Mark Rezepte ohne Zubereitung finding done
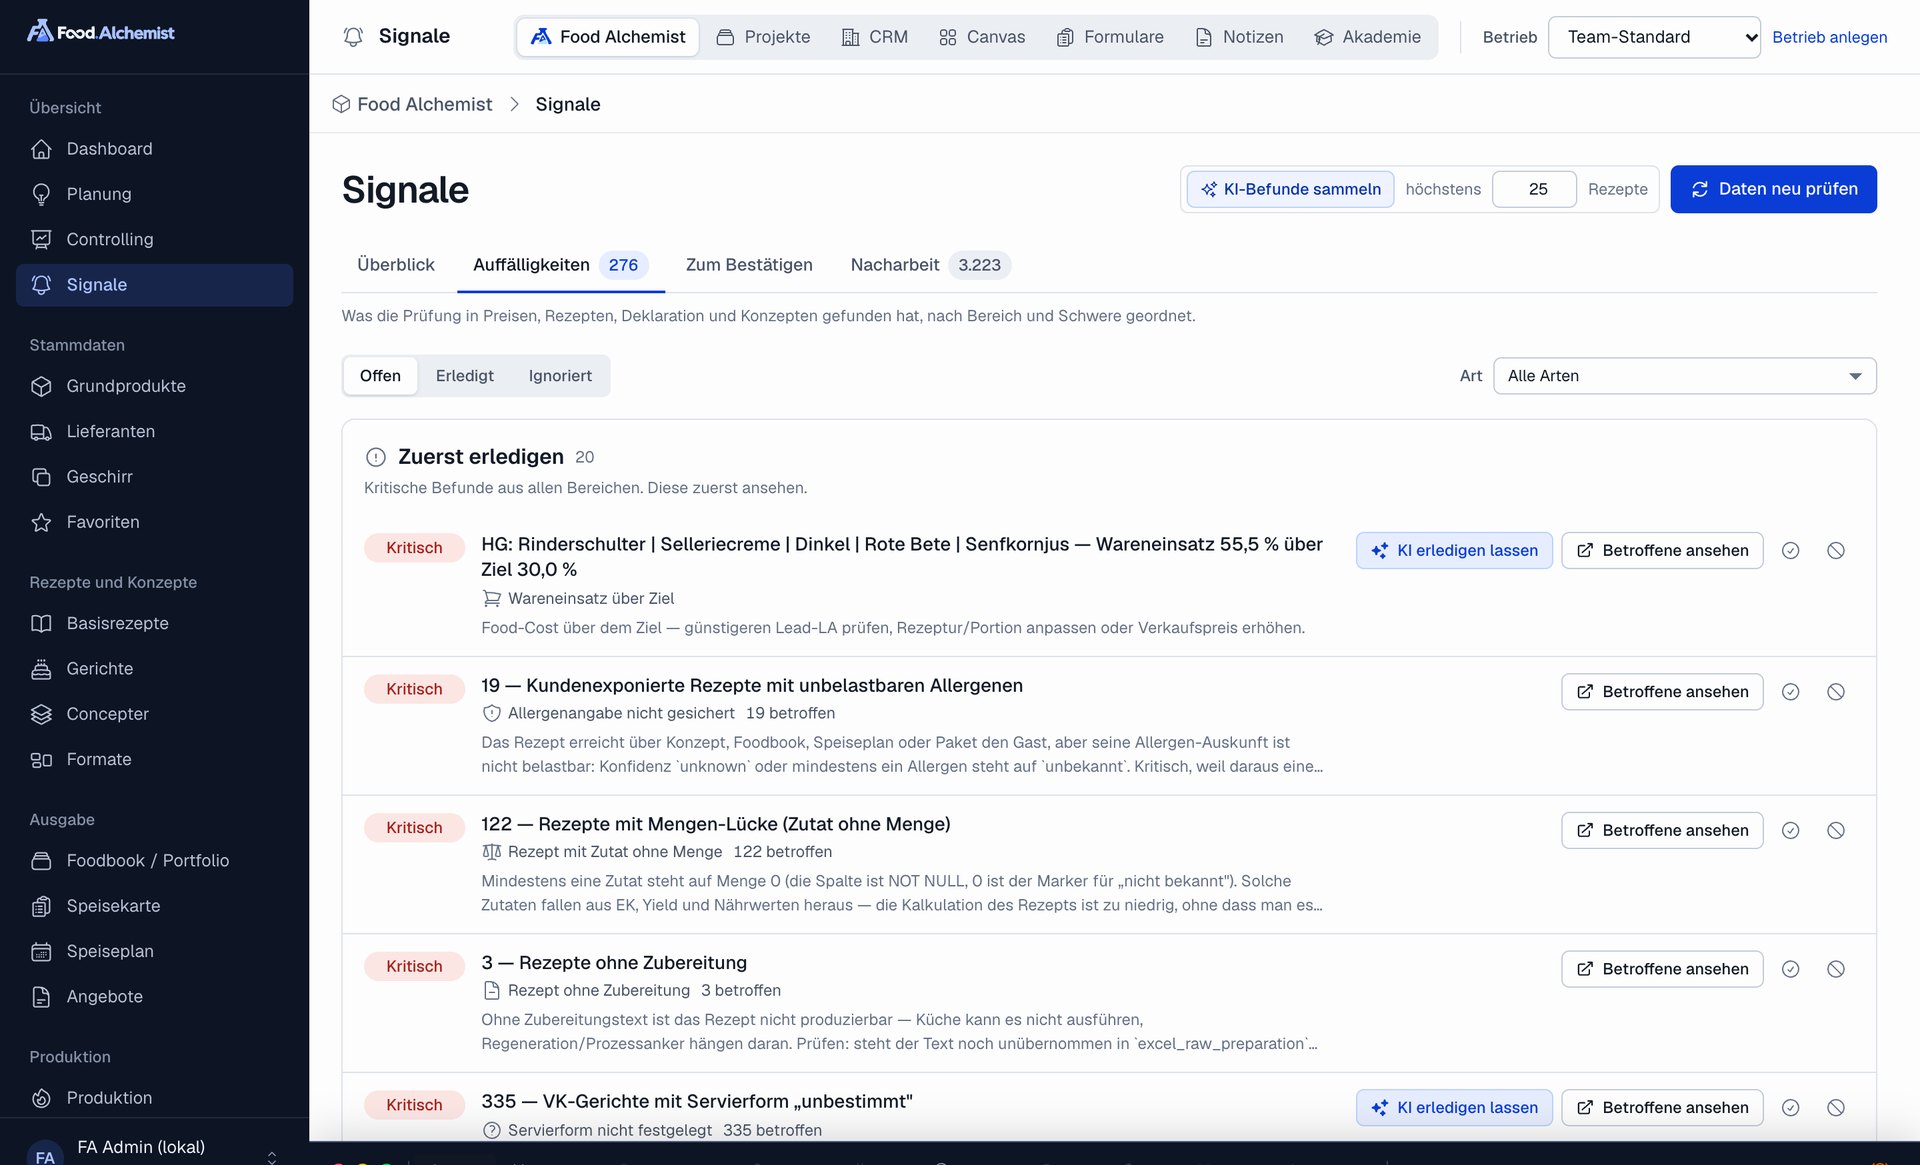The width and height of the screenshot is (1920, 1165). tap(1790, 969)
